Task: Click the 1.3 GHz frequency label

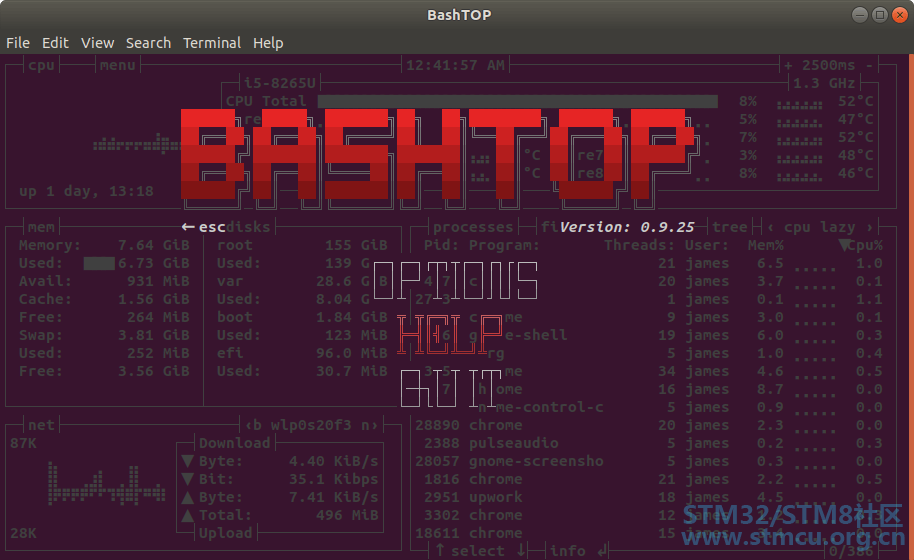Action: [x=824, y=83]
